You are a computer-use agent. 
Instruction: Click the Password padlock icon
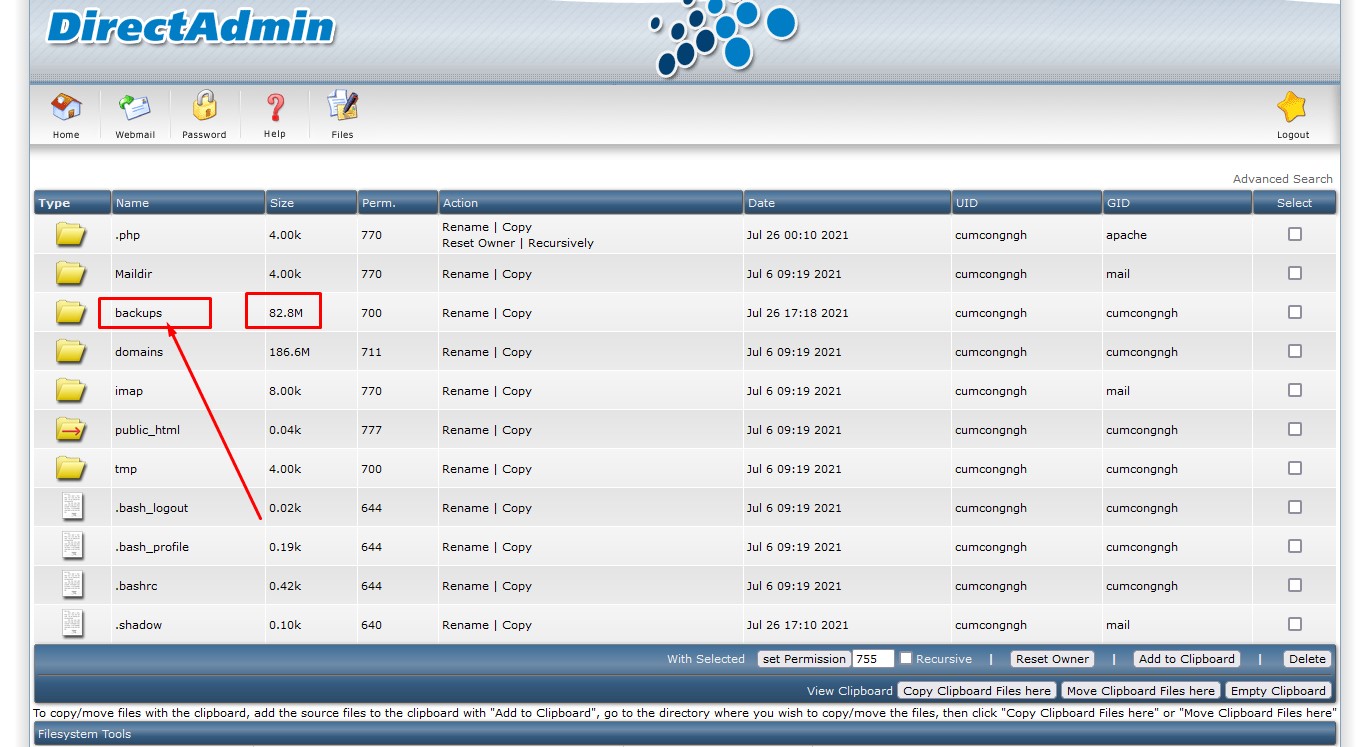tap(204, 106)
